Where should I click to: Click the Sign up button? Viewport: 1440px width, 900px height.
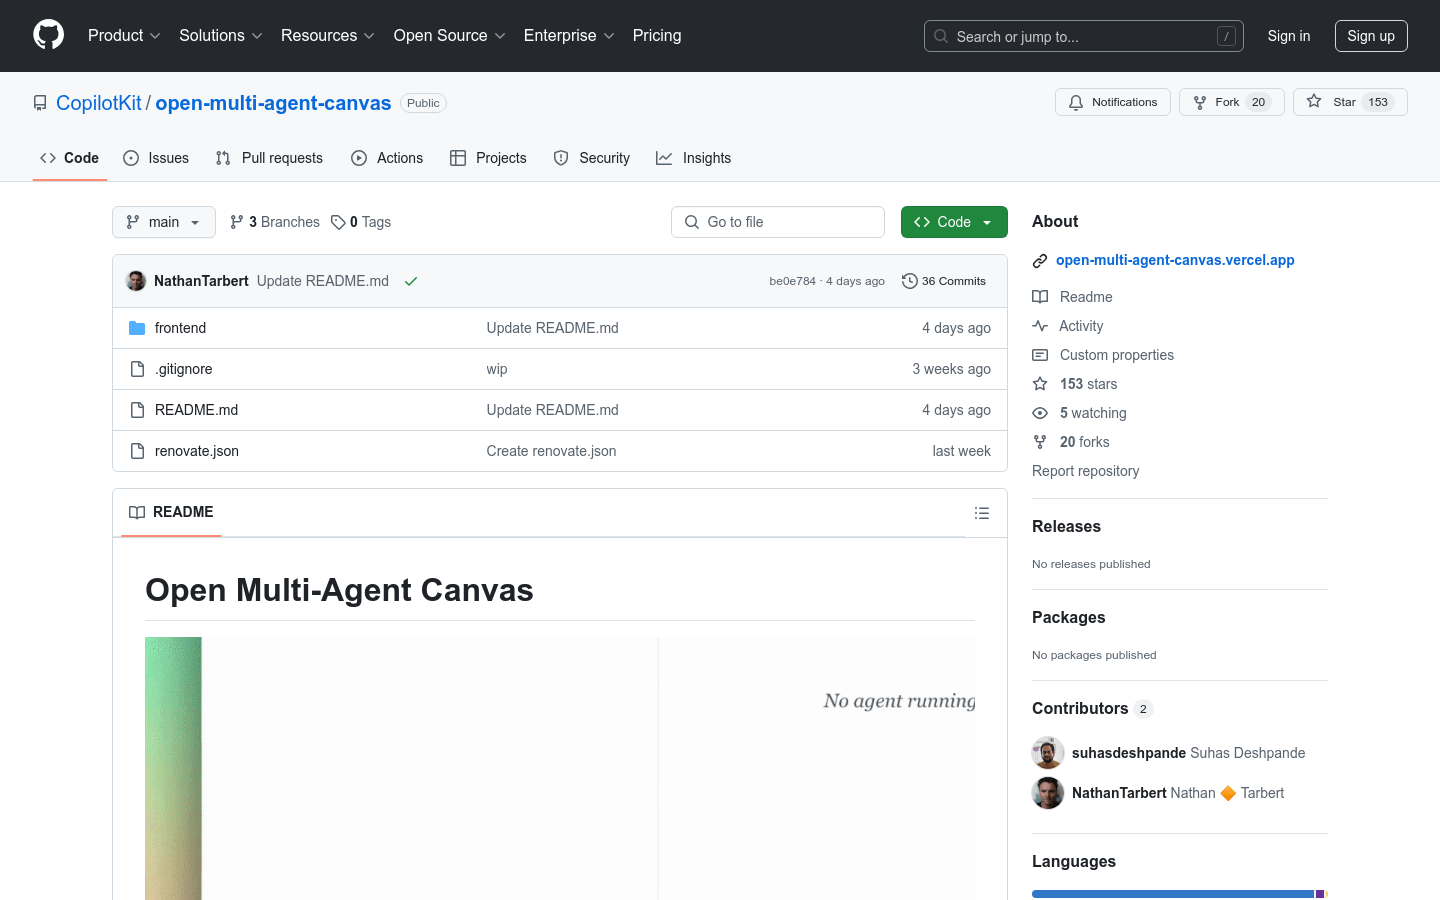click(1370, 36)
